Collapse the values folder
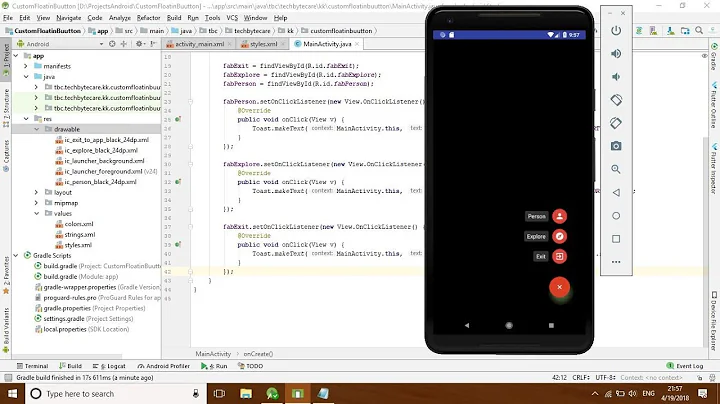The height and width of the screenshot is (404, 720). point(36,213)
